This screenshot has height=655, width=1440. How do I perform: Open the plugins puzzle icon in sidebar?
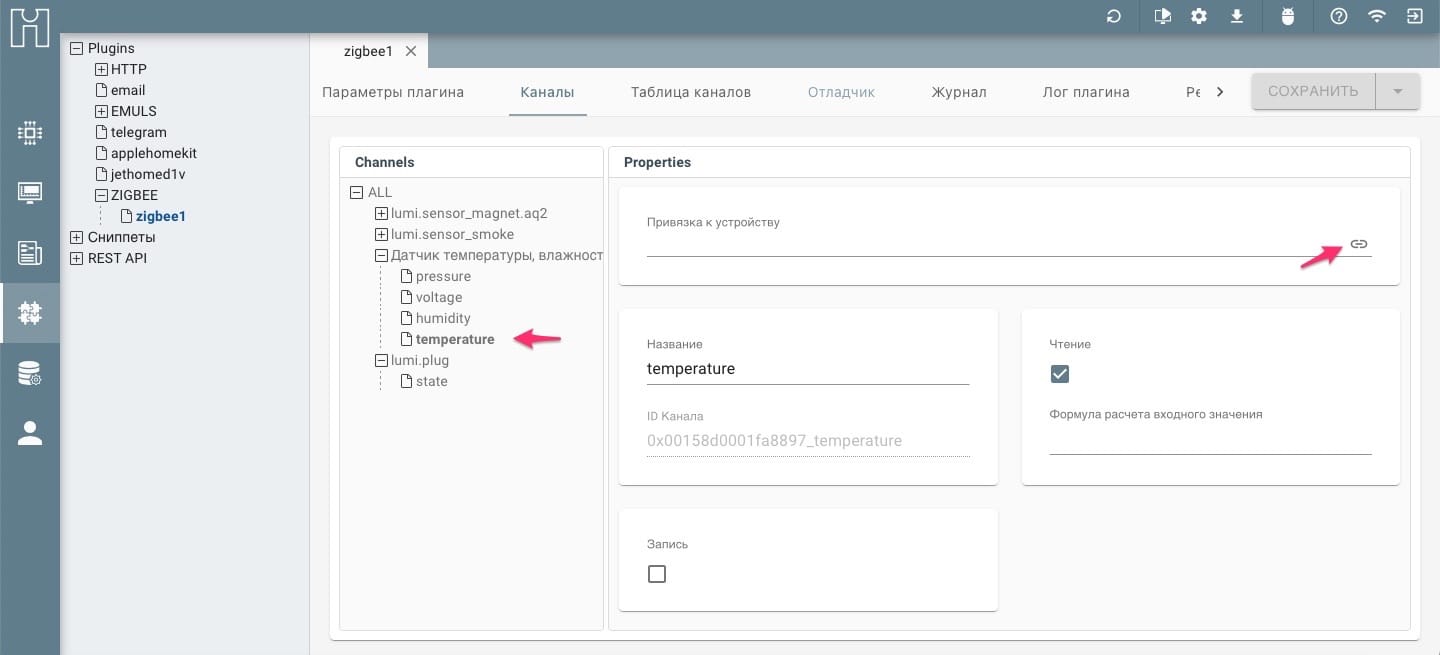point(30,314)
